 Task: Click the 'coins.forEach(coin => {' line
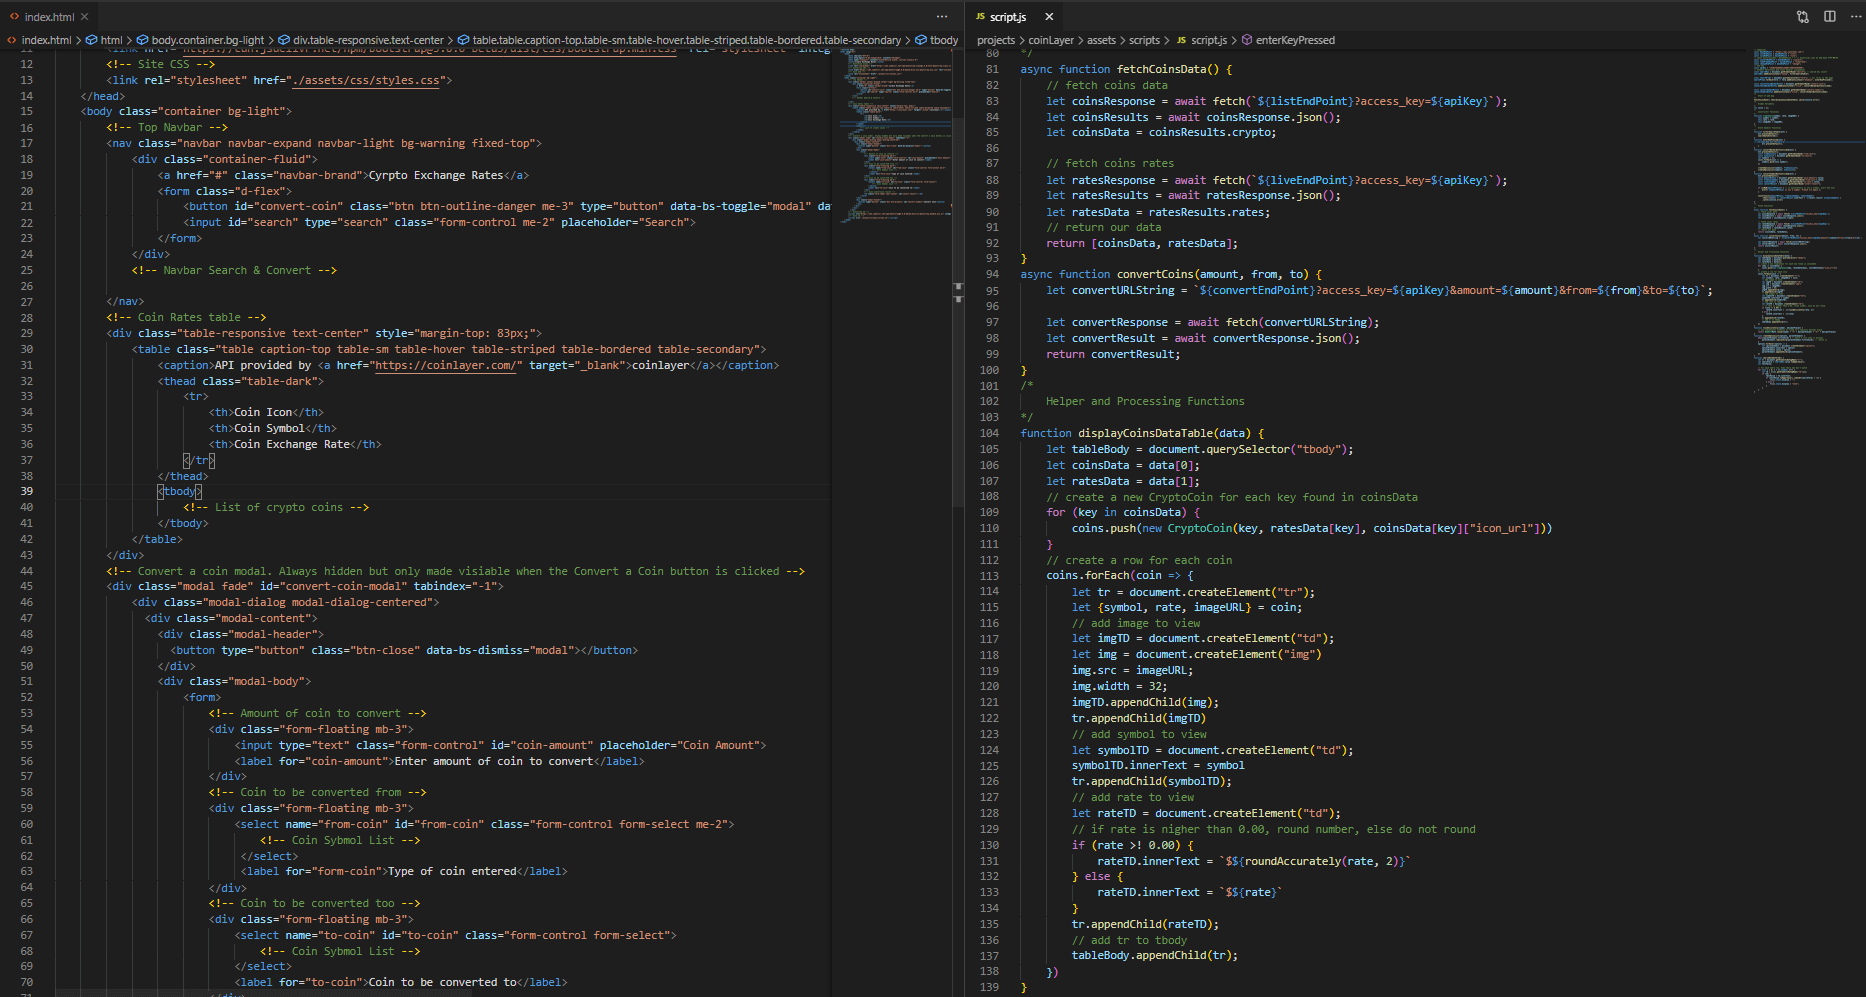[x=1120, y=576]
